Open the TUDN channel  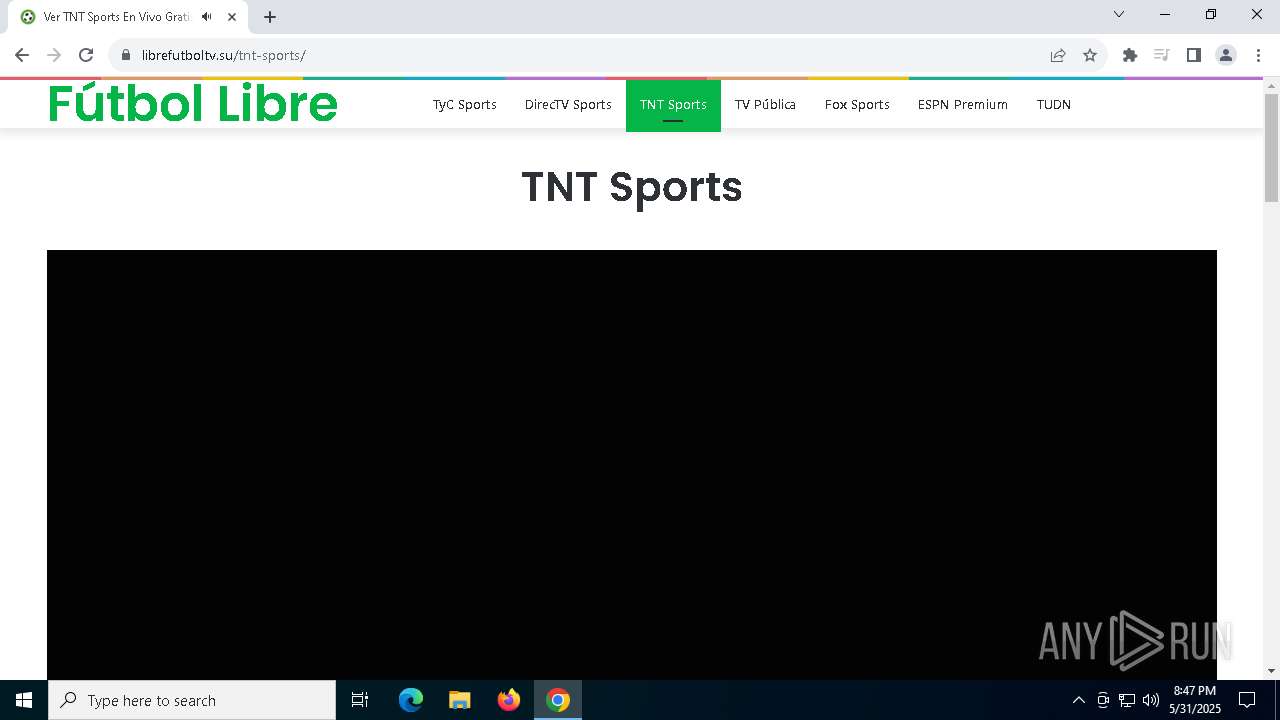1054,105
